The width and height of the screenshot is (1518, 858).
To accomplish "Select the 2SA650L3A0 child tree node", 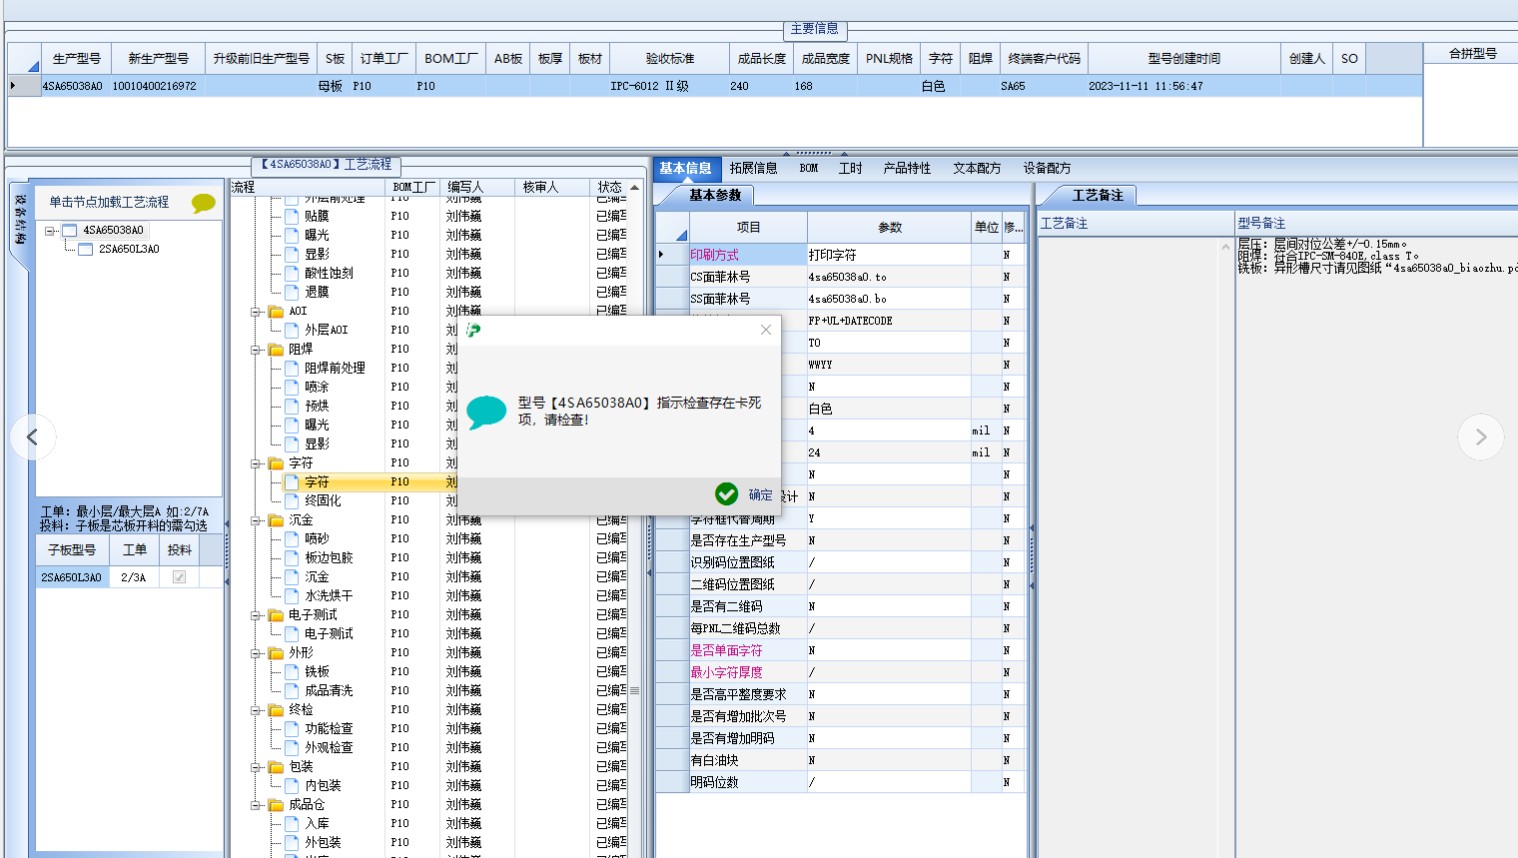I will coord(128,249).
